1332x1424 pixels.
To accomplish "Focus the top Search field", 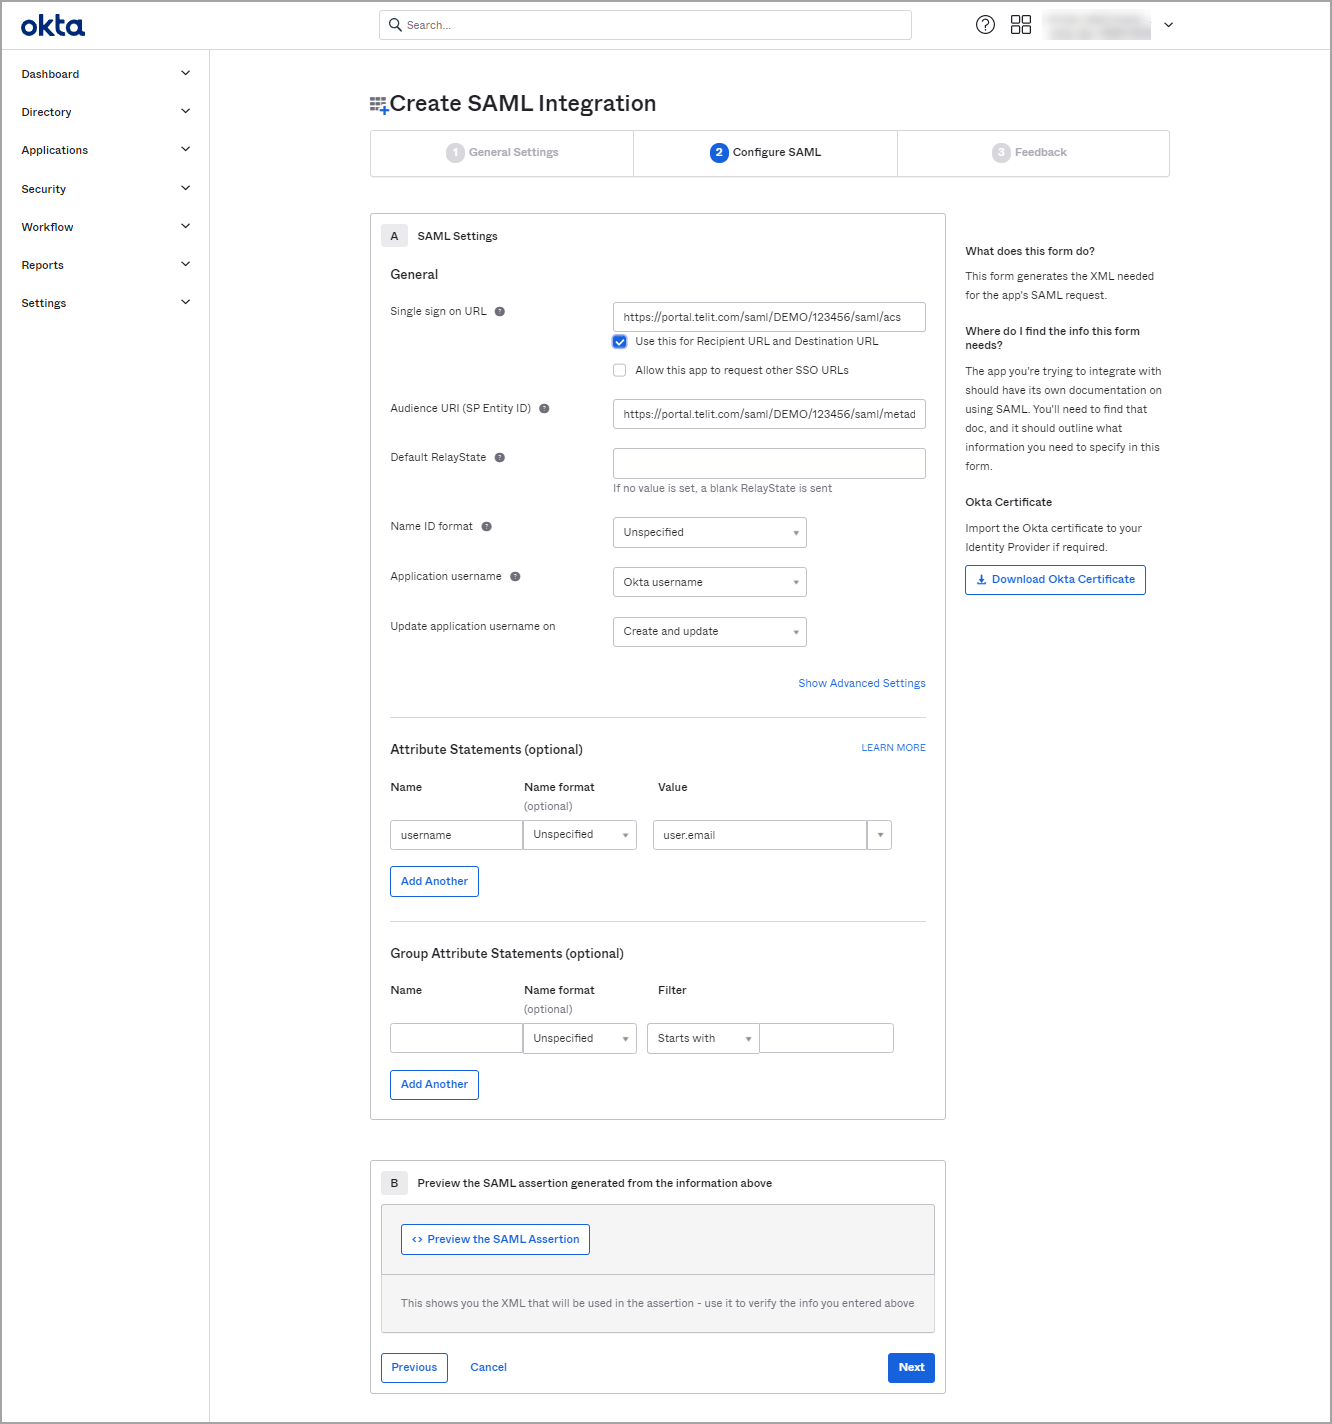I will [x=645, y=25].
